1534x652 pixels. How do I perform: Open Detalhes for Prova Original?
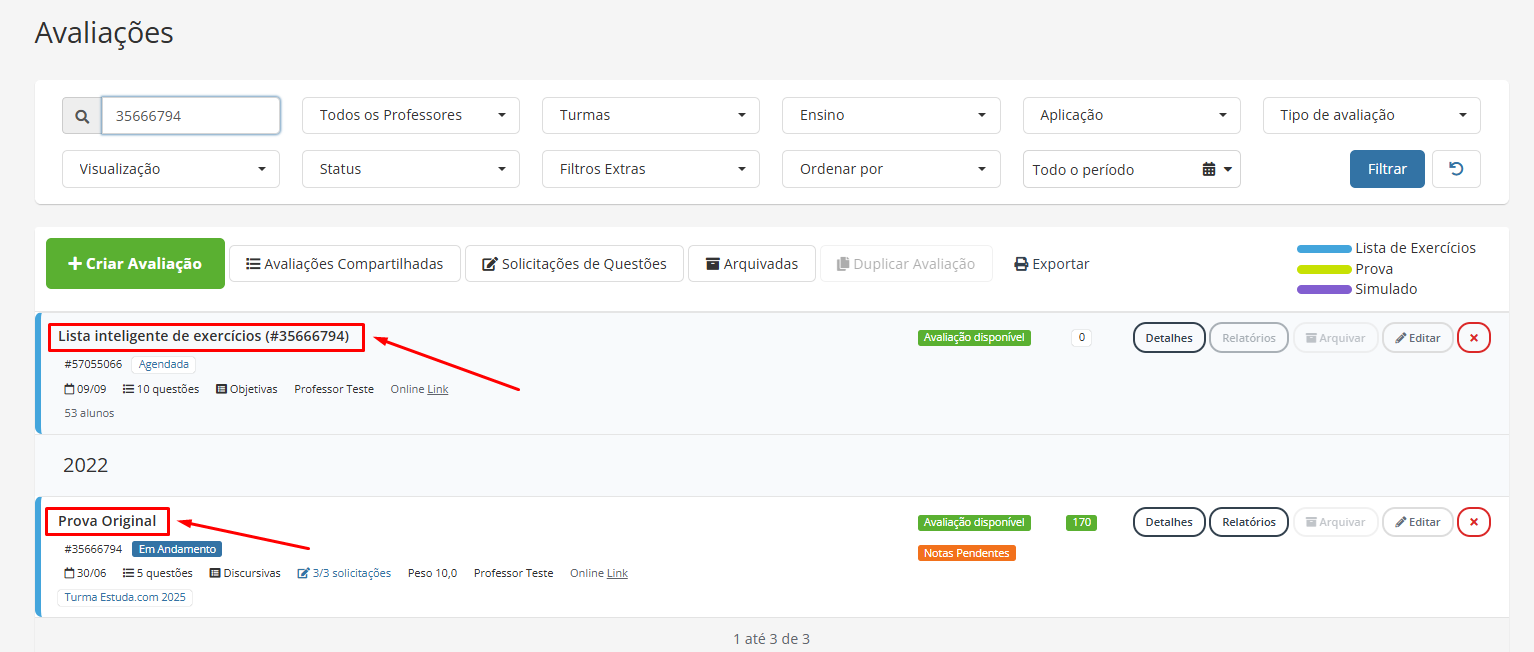(x=1169, y=522)
